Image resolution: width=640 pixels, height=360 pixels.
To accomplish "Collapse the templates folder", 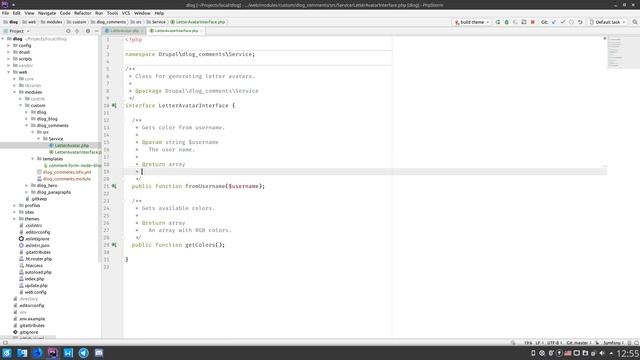I will tap(33, 159).
